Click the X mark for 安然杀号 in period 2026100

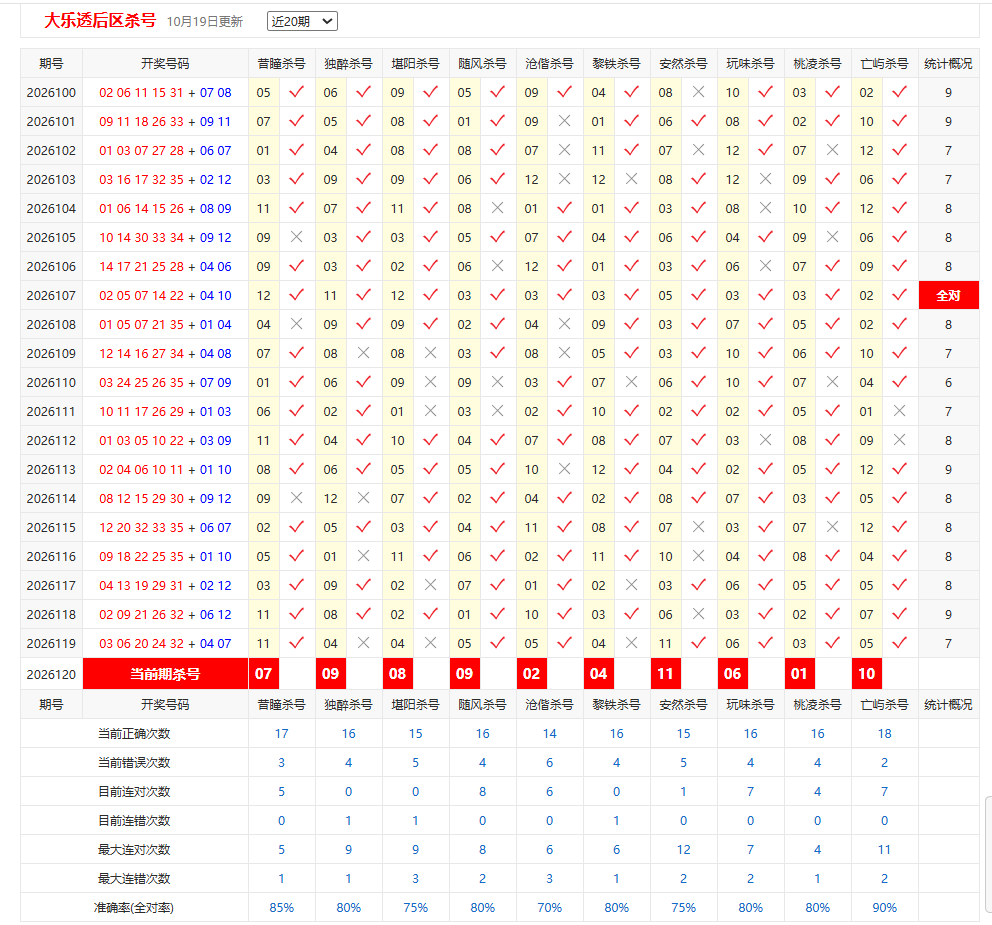pos(698,92)
